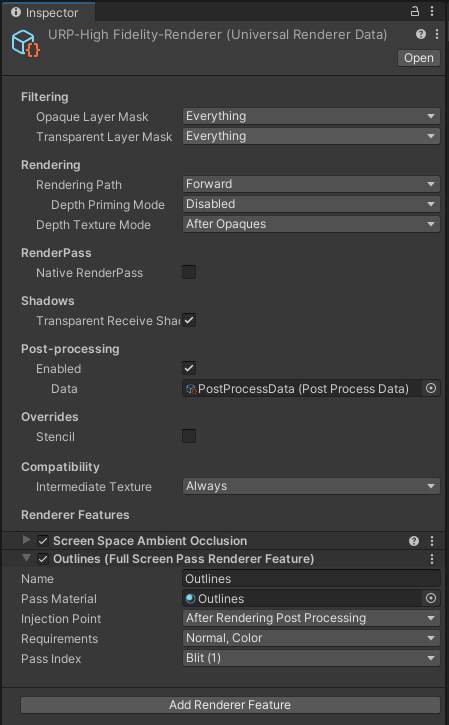Viewport: 449px width, 725px height.
Task: Toggle the Native RenderPass checkbox
Action: tap(189, 272)
